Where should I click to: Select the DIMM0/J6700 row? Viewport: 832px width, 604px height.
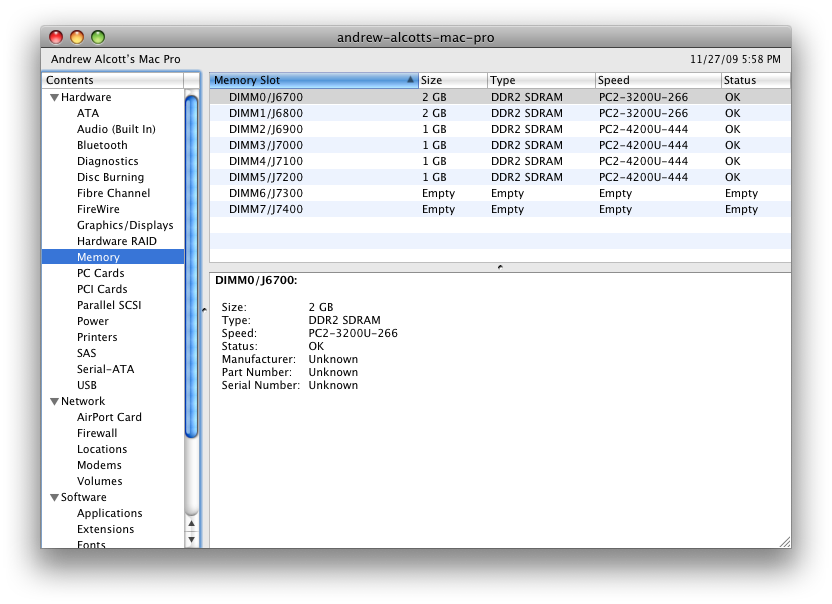500,97
